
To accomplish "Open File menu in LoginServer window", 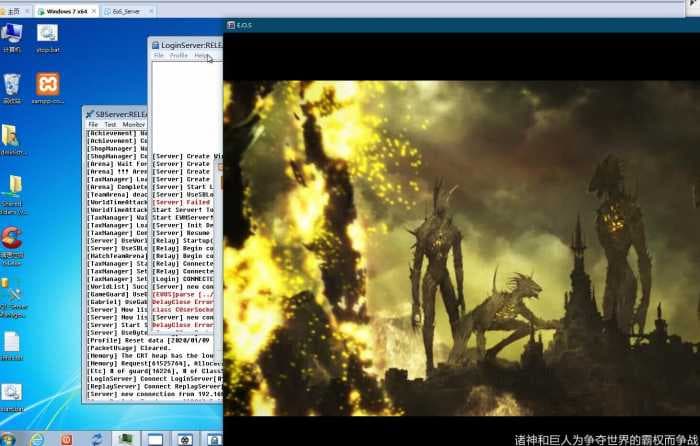I will point(158,55).
